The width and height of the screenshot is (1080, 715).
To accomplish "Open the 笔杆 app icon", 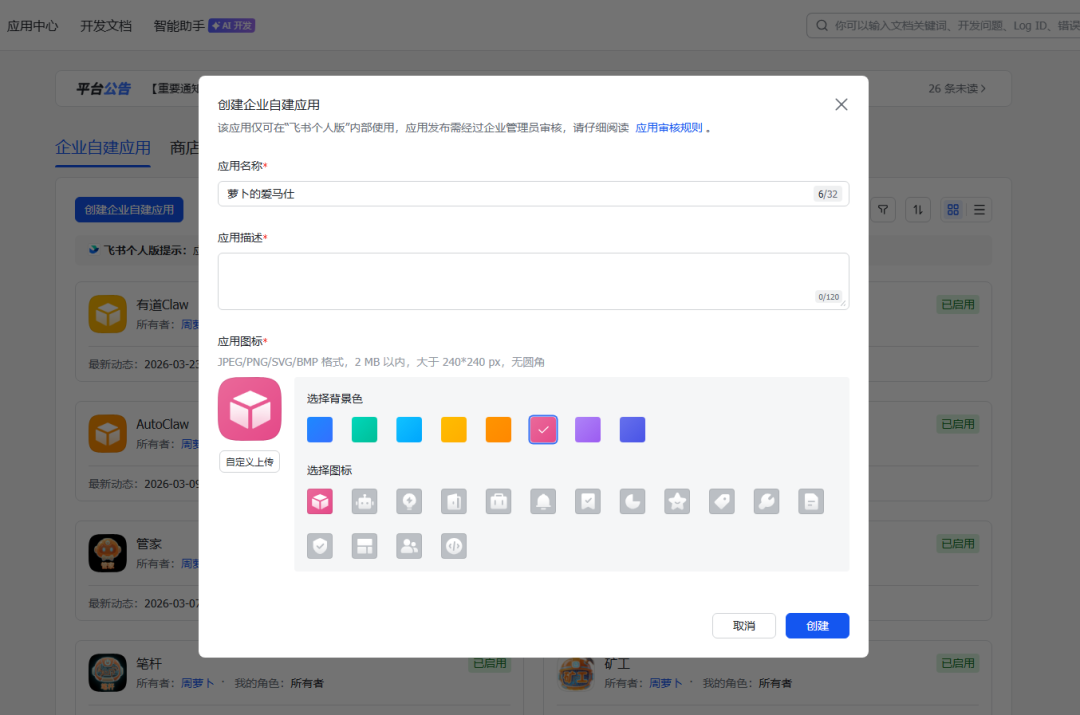I will pyautogui.click(x=107, y=672).
